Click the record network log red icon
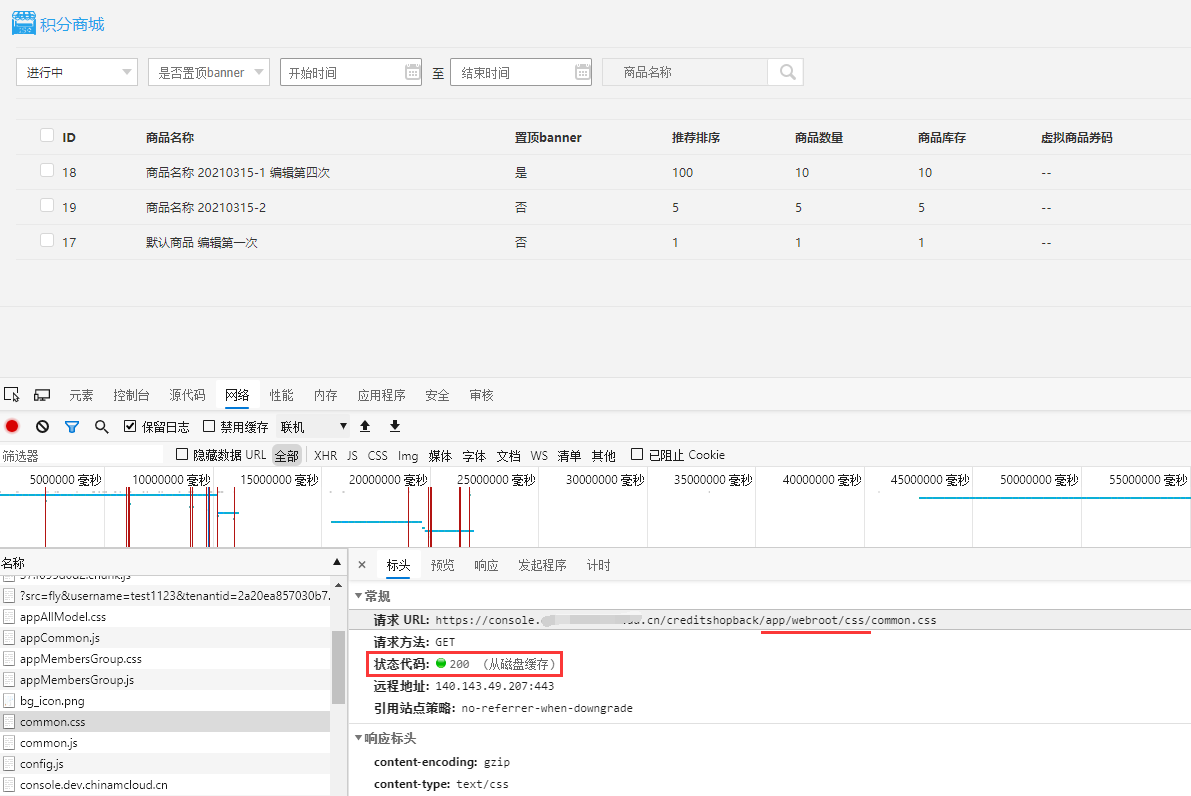Viewport: 1191px width, 796px height. [x=12, y=426]
